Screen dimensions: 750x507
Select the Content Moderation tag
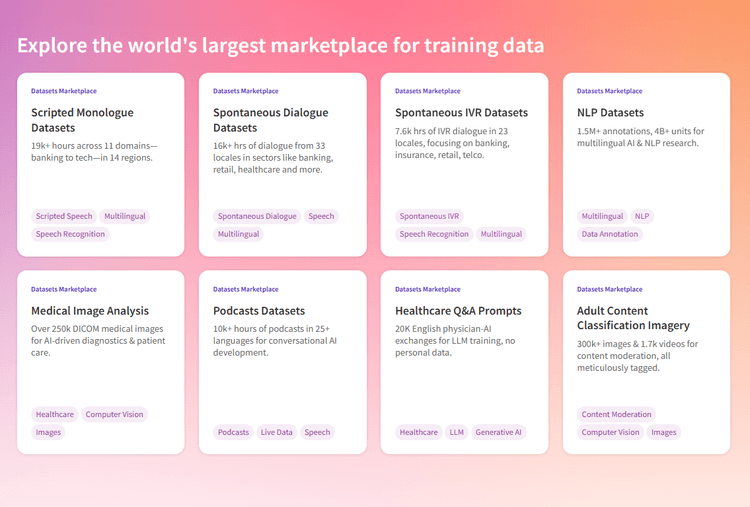[616, 414]
